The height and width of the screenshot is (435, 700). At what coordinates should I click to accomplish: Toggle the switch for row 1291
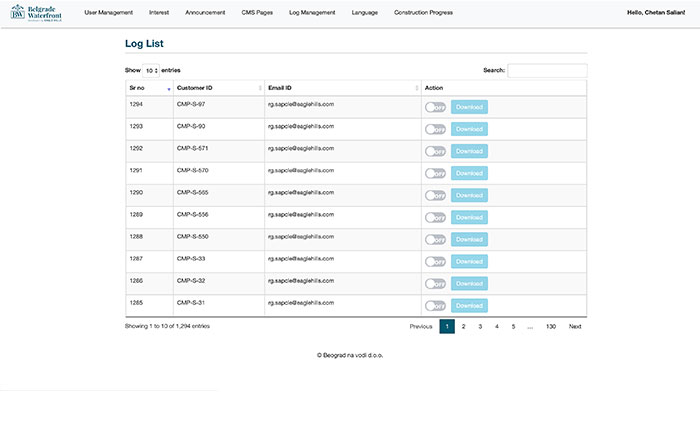(435, 173)
